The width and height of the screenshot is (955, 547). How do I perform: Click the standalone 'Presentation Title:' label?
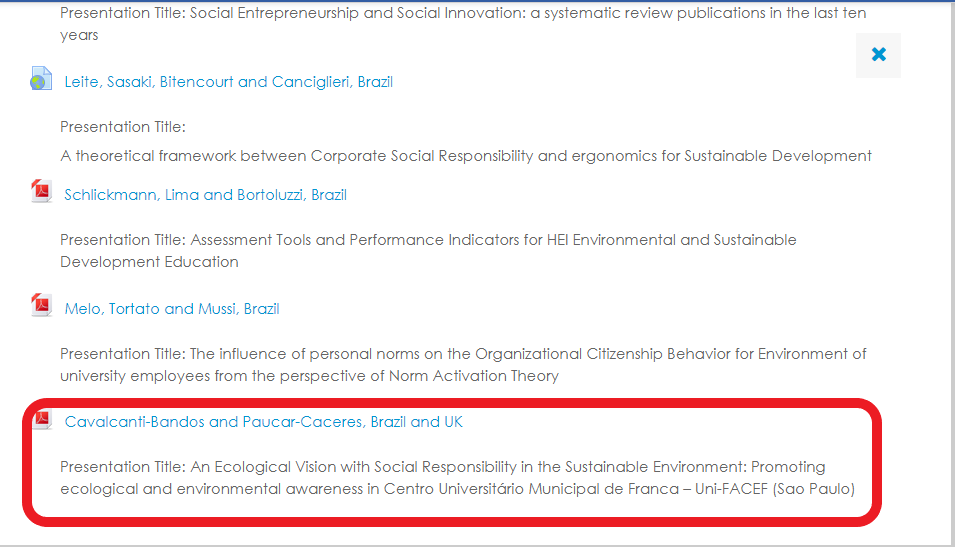coord(123,127)
